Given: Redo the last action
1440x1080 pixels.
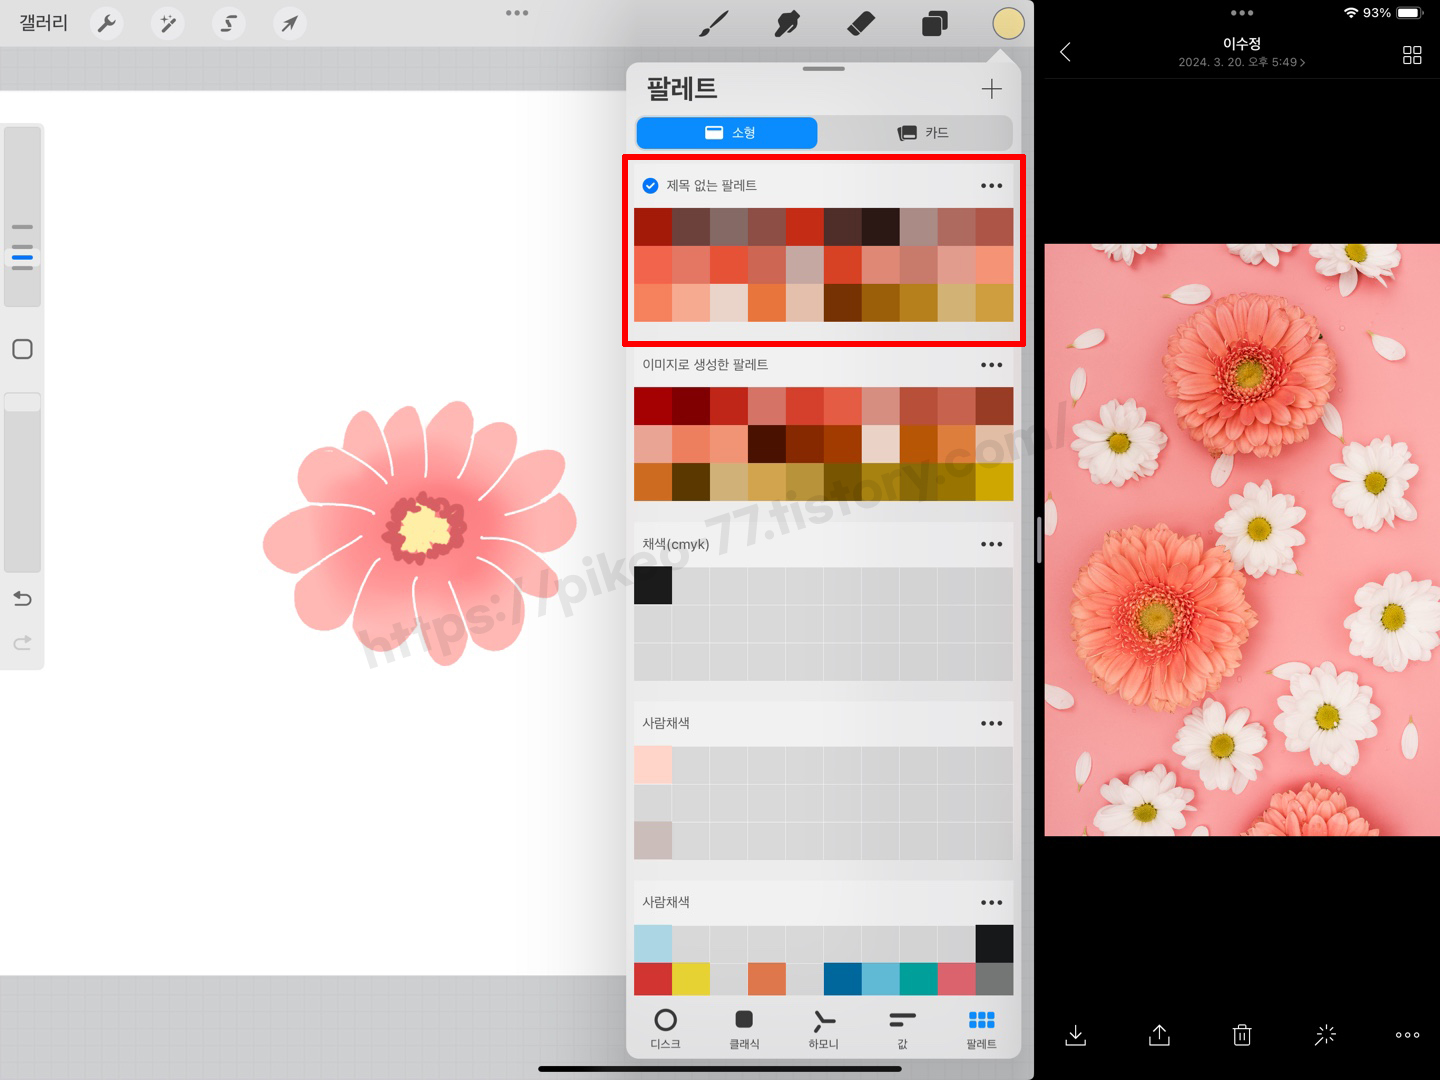Looking at the screenshot, I should coord(22,642).
